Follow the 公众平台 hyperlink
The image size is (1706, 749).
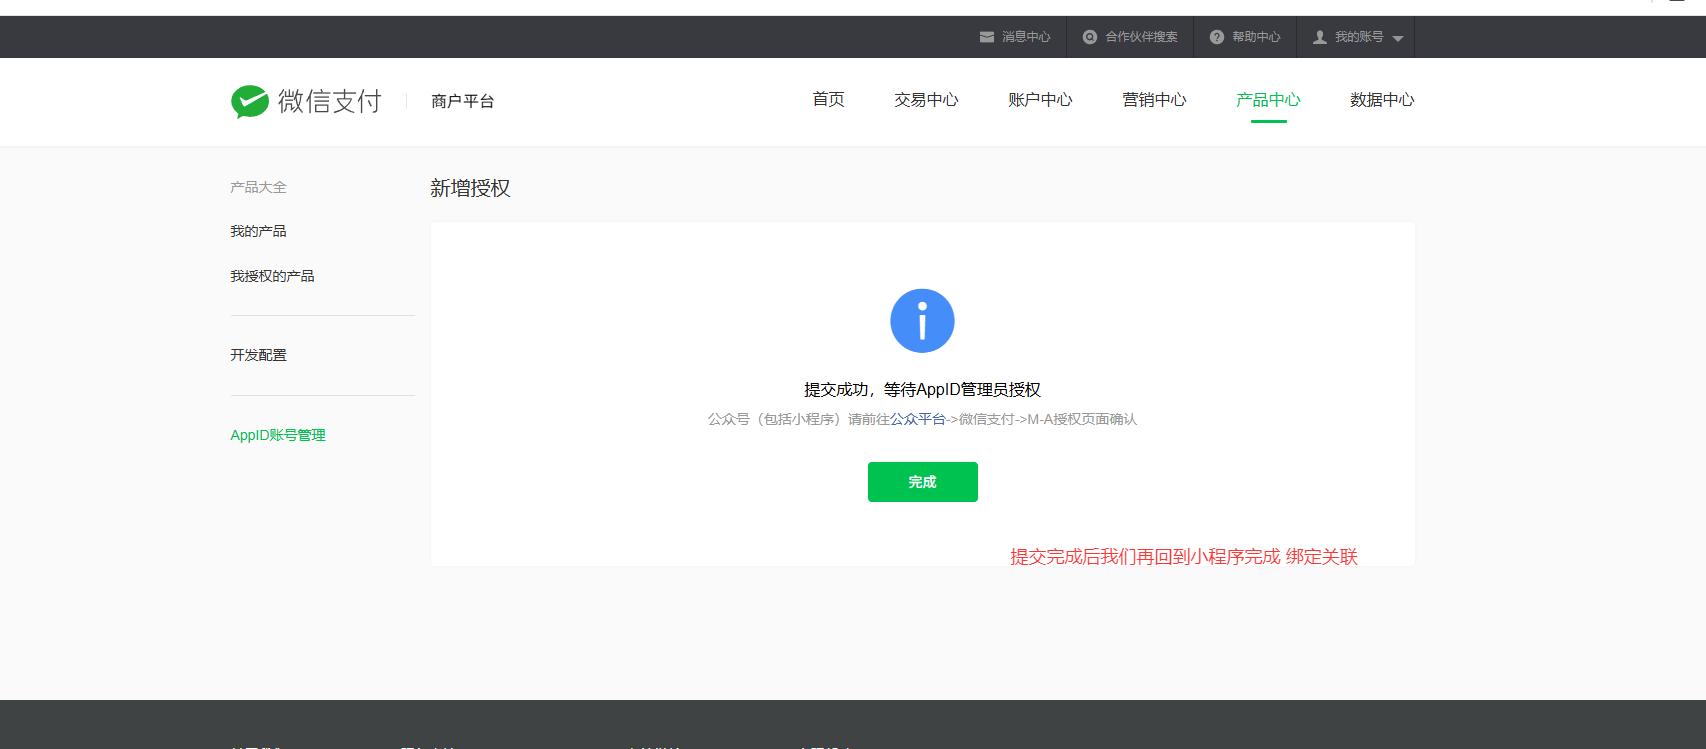point(918,419)
